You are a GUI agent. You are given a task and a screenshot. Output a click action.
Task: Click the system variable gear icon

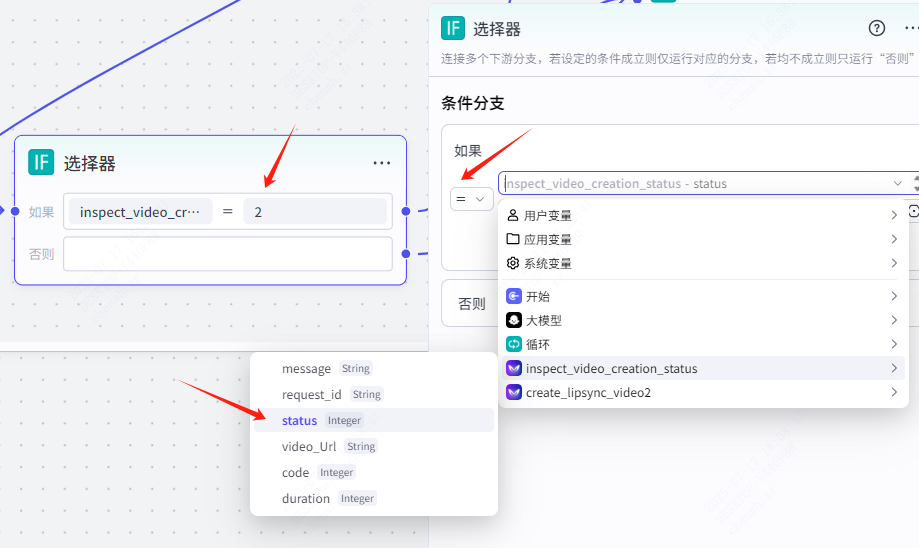click(513, 263)
